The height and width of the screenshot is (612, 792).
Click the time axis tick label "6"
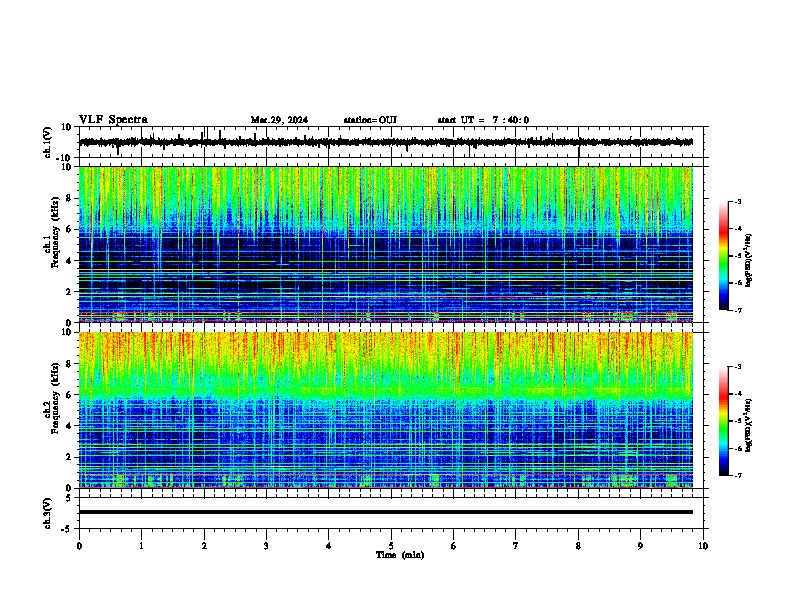pyautogui.click(x=454, y=546)
